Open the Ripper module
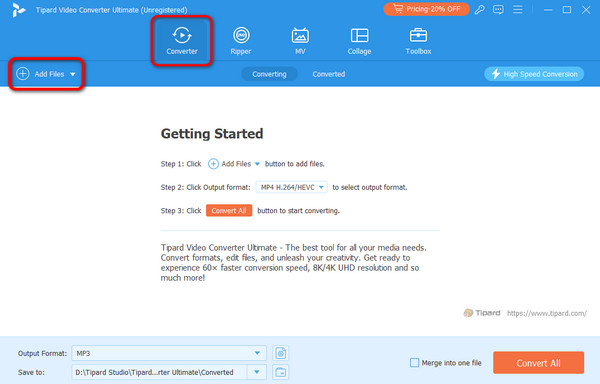This screenshot has width=600, height=384. [241, 41]
